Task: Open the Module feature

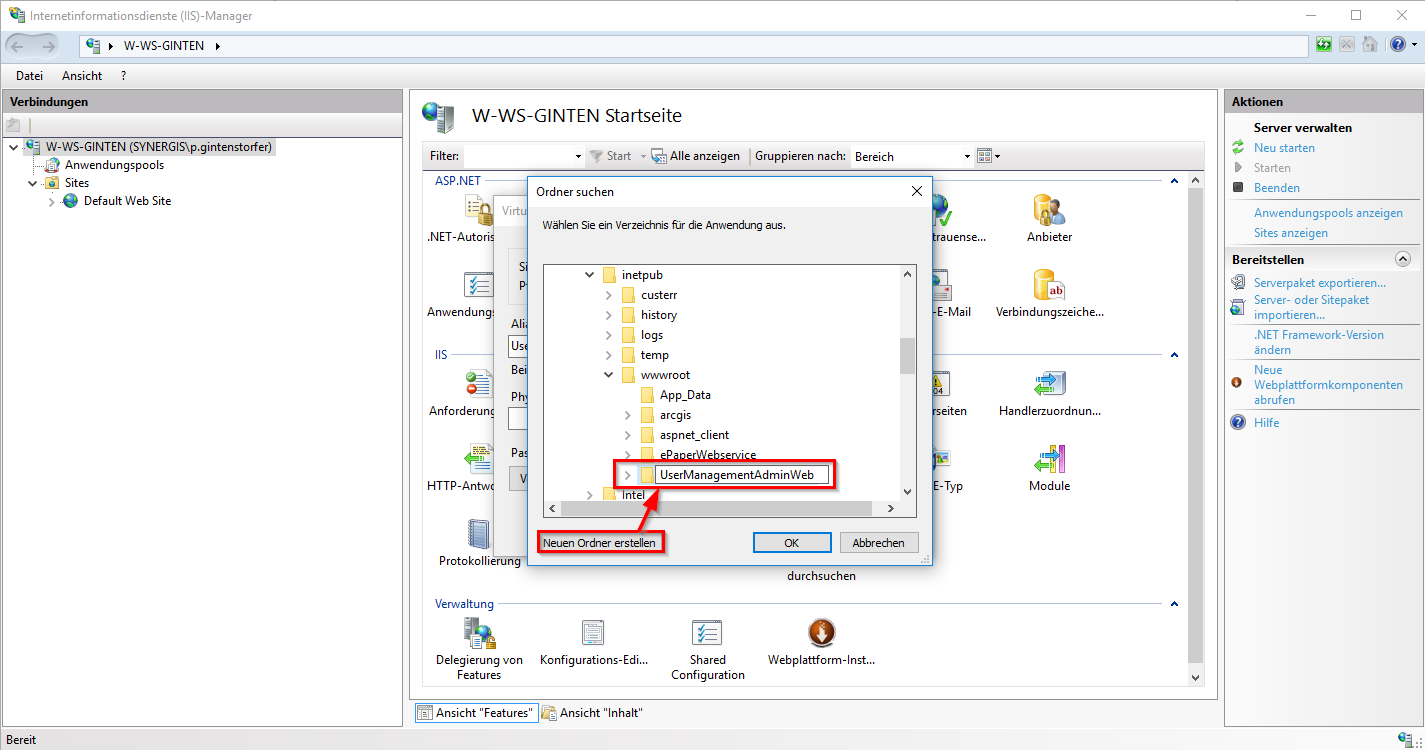Action: [1048, 460]
